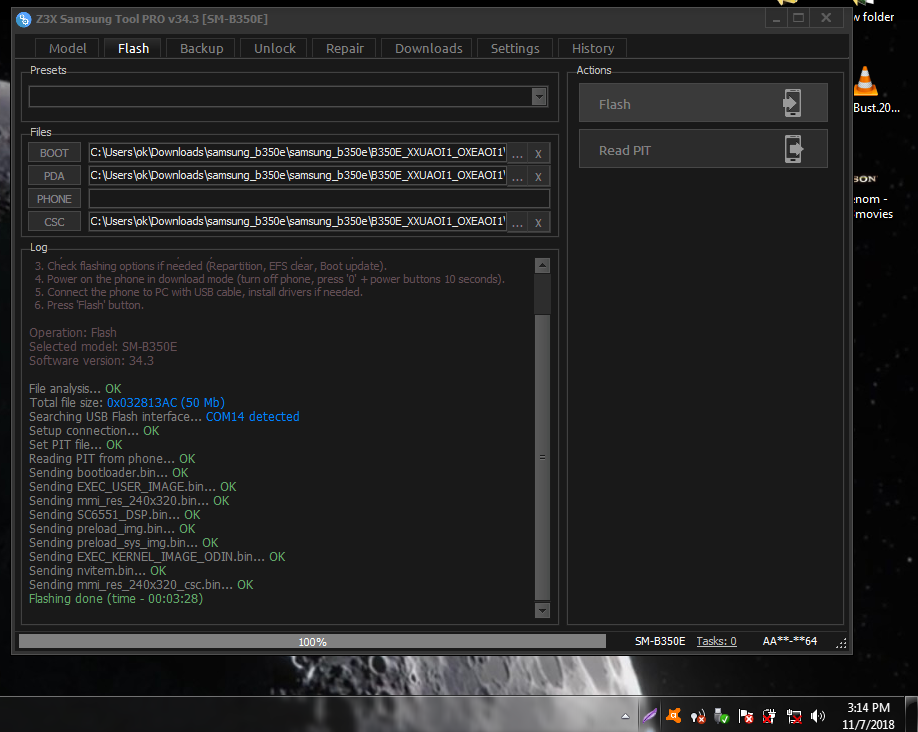Browse for PDA file with ellipsis button
This screenshot has height=732, width=918.
pyautogui.click(x=518, y=176)
